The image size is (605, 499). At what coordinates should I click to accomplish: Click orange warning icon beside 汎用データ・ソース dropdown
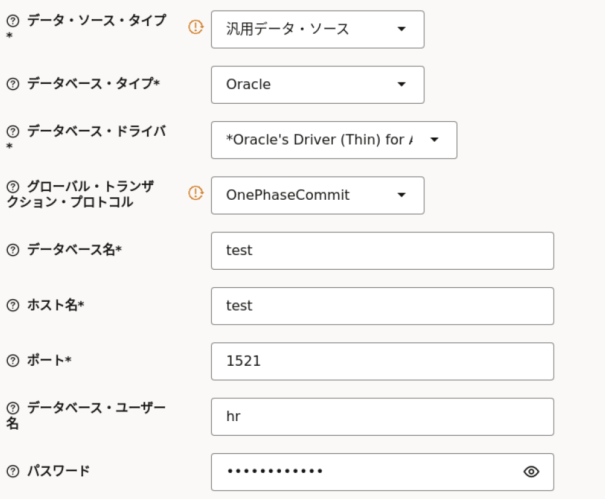click(196, 28)
